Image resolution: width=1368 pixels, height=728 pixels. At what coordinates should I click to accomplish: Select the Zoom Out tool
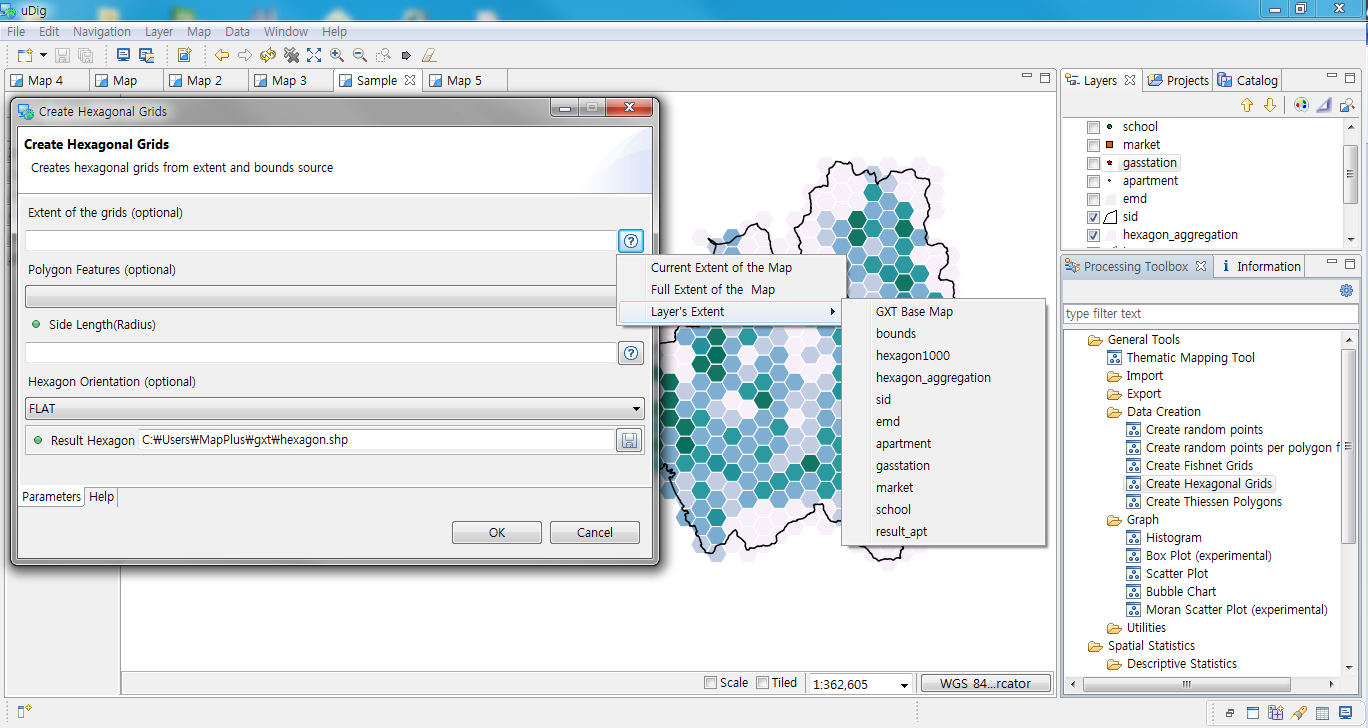pyautogui.click(x=358, y=55)
